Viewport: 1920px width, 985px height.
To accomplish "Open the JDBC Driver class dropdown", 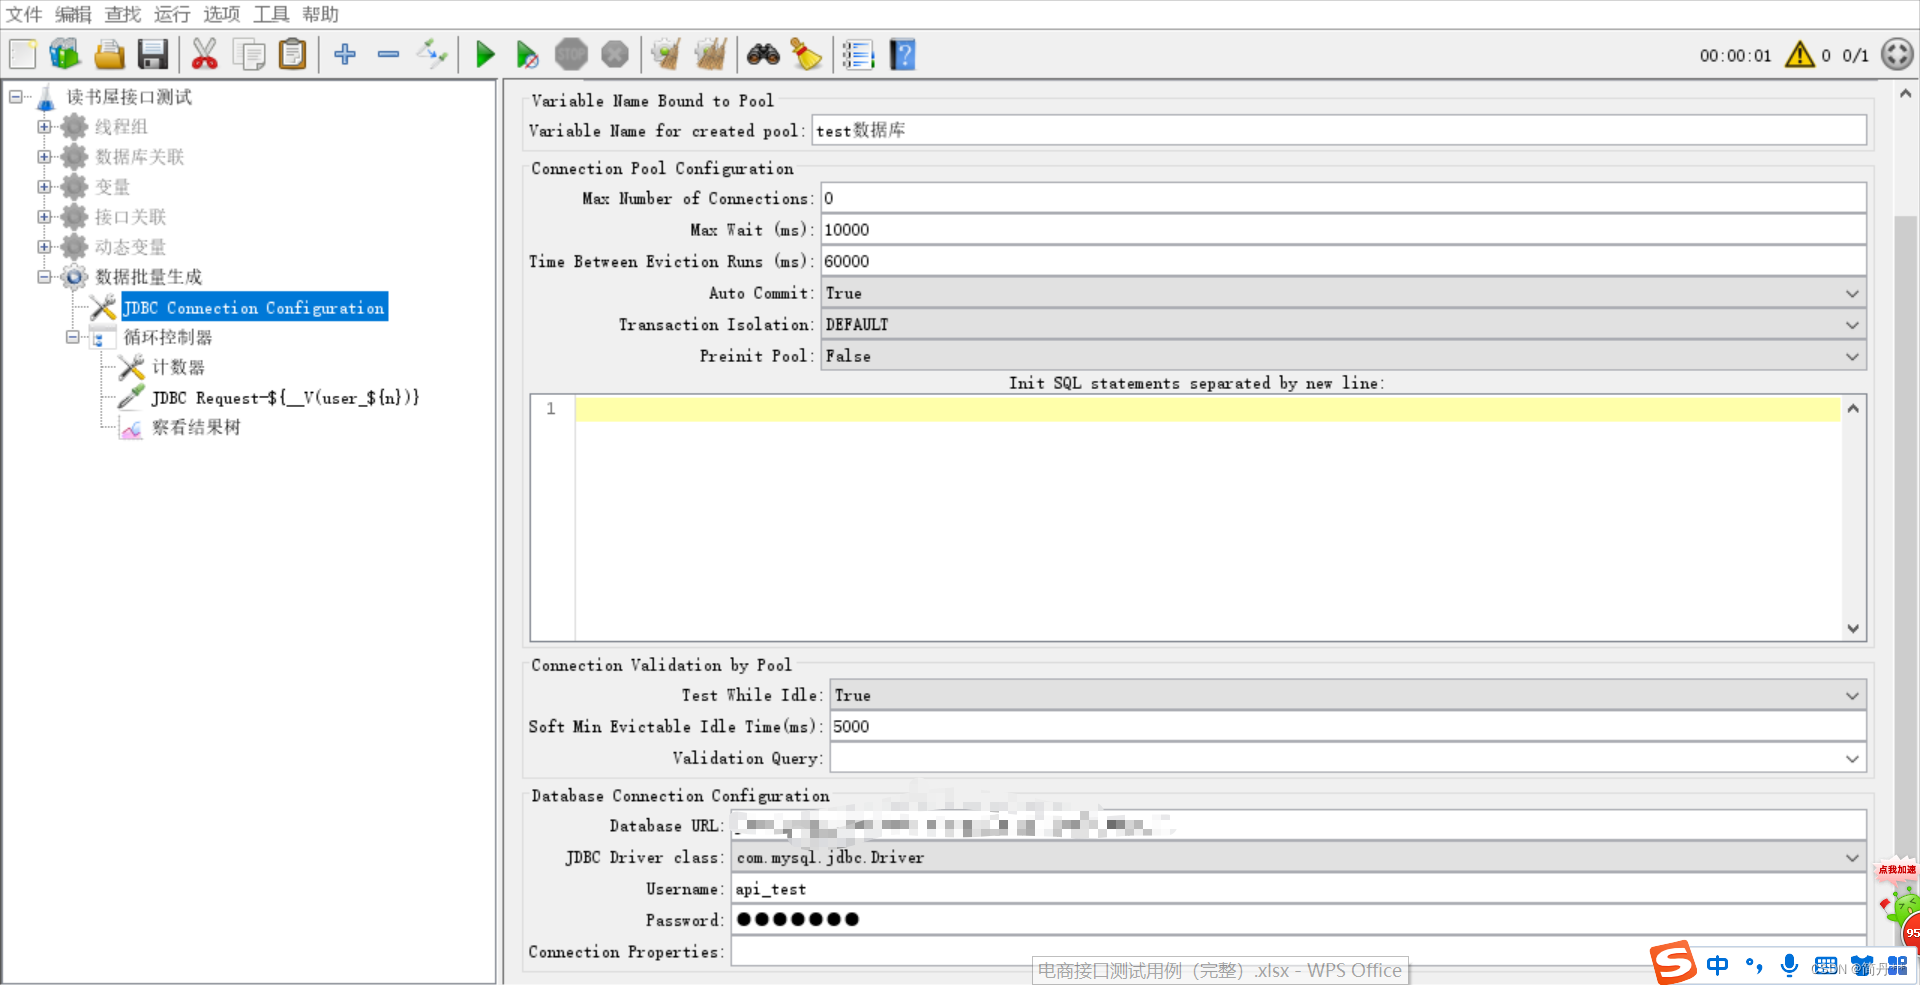I will (1299, 857).
